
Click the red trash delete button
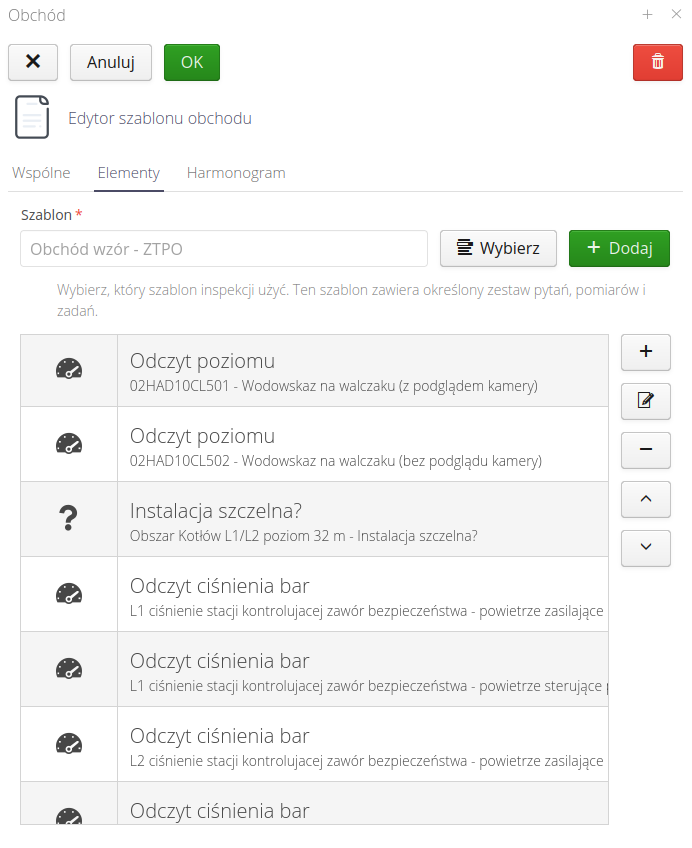point(658,62)
